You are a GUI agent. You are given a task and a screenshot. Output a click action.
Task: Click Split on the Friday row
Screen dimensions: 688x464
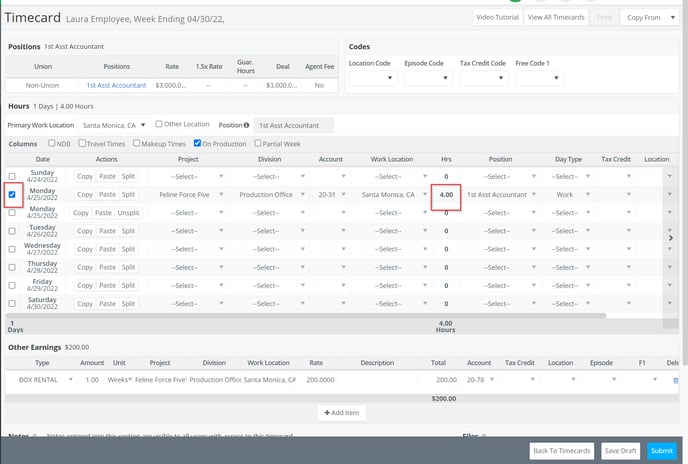(128, 285)
